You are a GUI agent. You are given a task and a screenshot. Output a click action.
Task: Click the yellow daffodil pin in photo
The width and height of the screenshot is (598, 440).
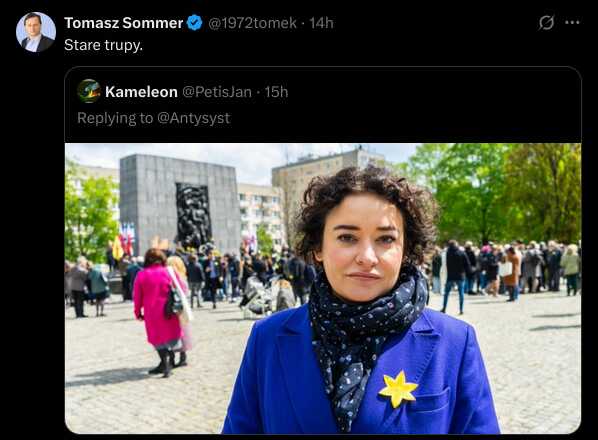[398, 389]
